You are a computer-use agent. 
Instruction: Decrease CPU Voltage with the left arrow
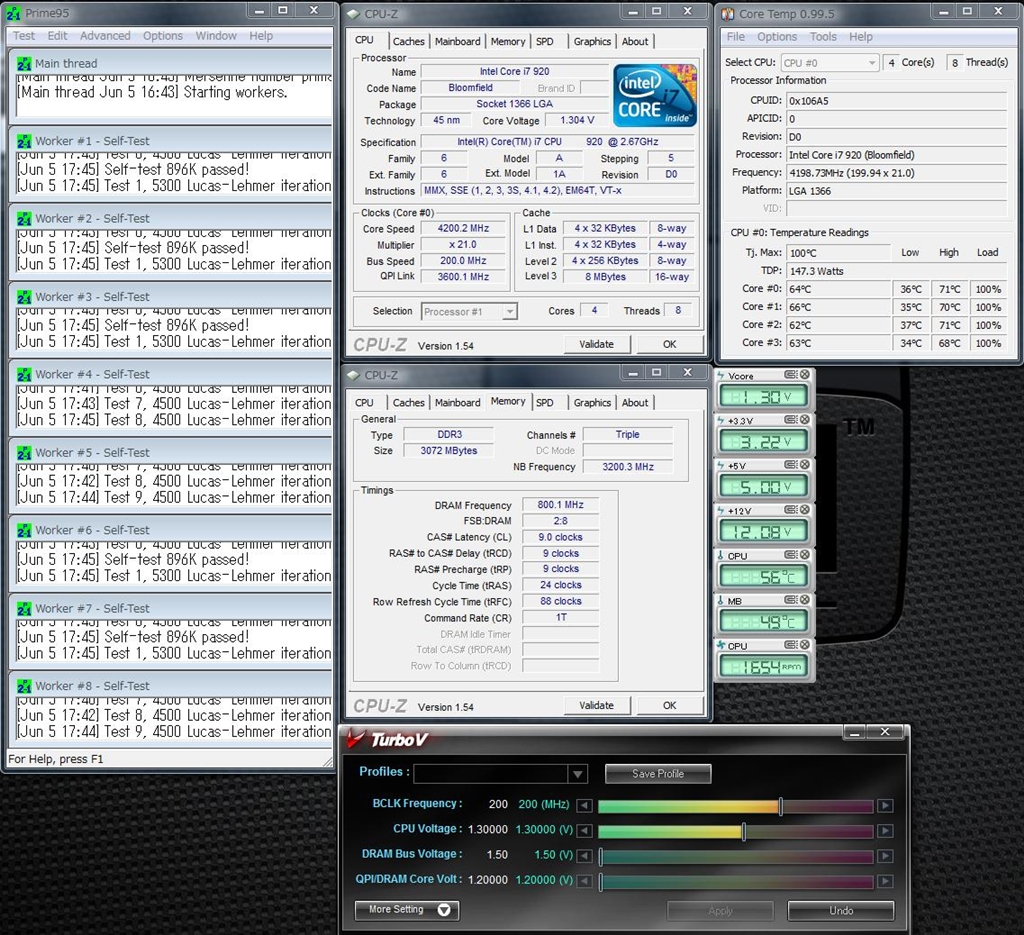click(x=584, y=831)
